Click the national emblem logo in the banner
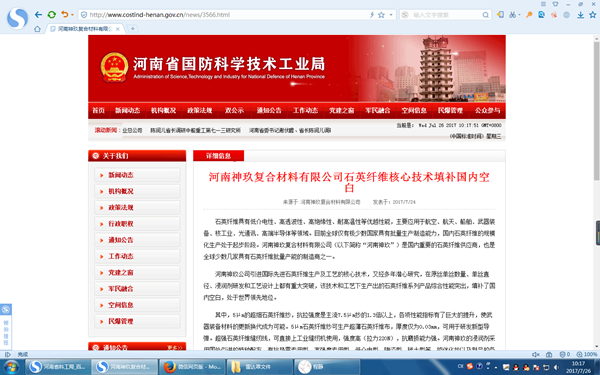The width and height of the screenshot is (600, 375). click(x=114, y=67)
